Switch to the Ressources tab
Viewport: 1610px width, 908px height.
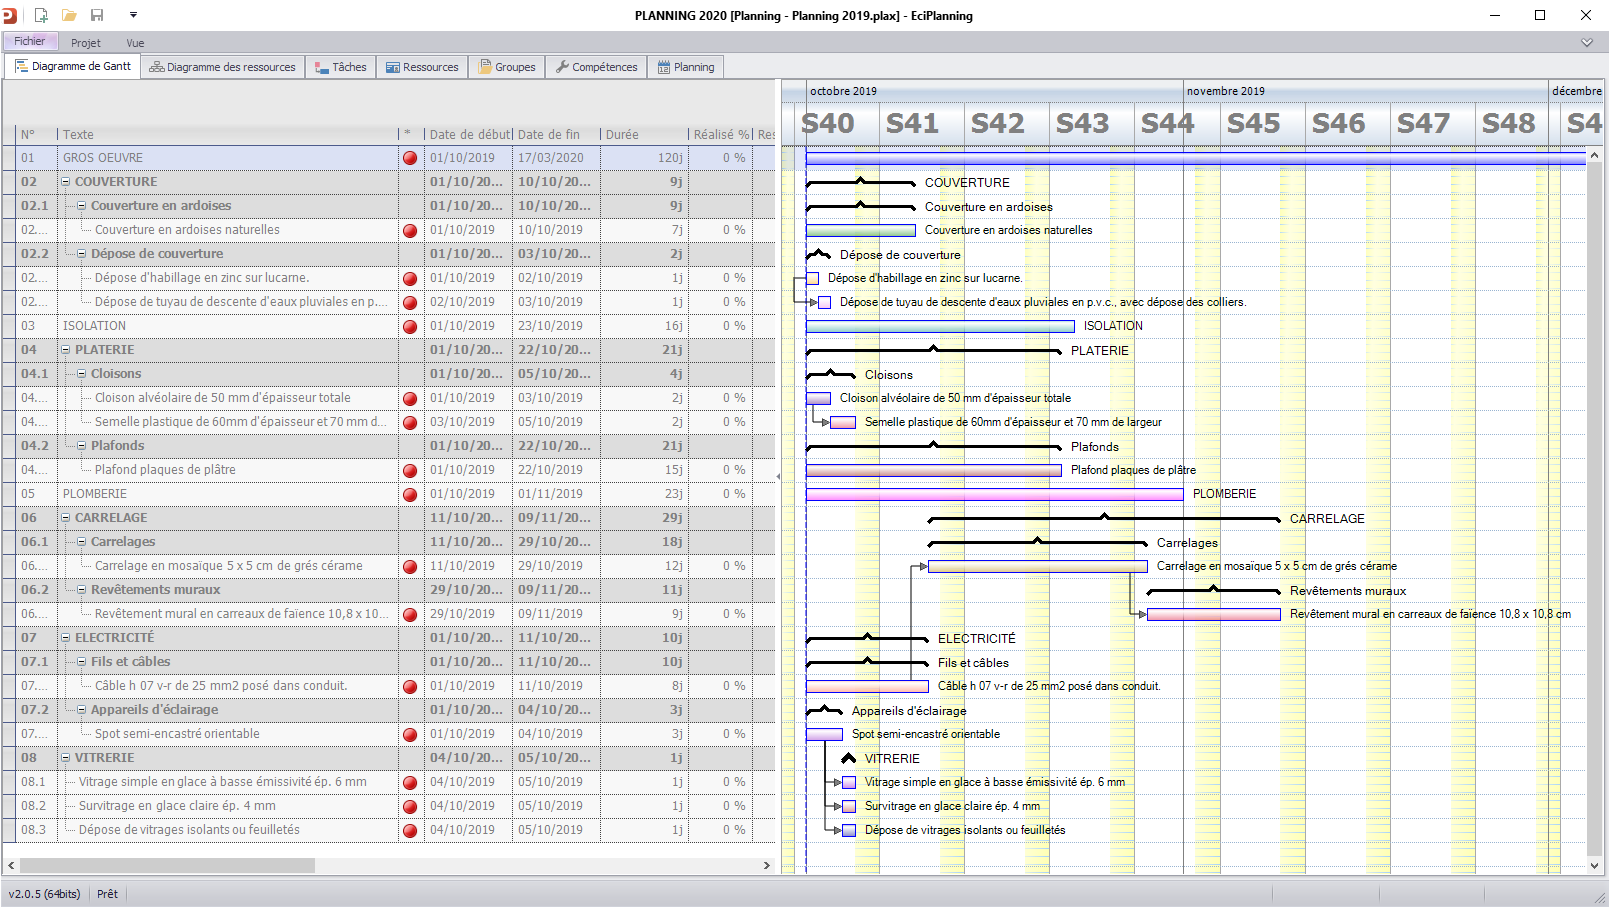point(422,67)
